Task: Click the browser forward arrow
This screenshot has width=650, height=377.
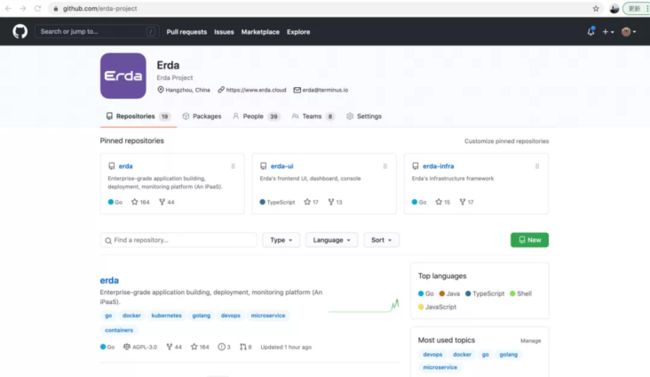Action: 23,8
